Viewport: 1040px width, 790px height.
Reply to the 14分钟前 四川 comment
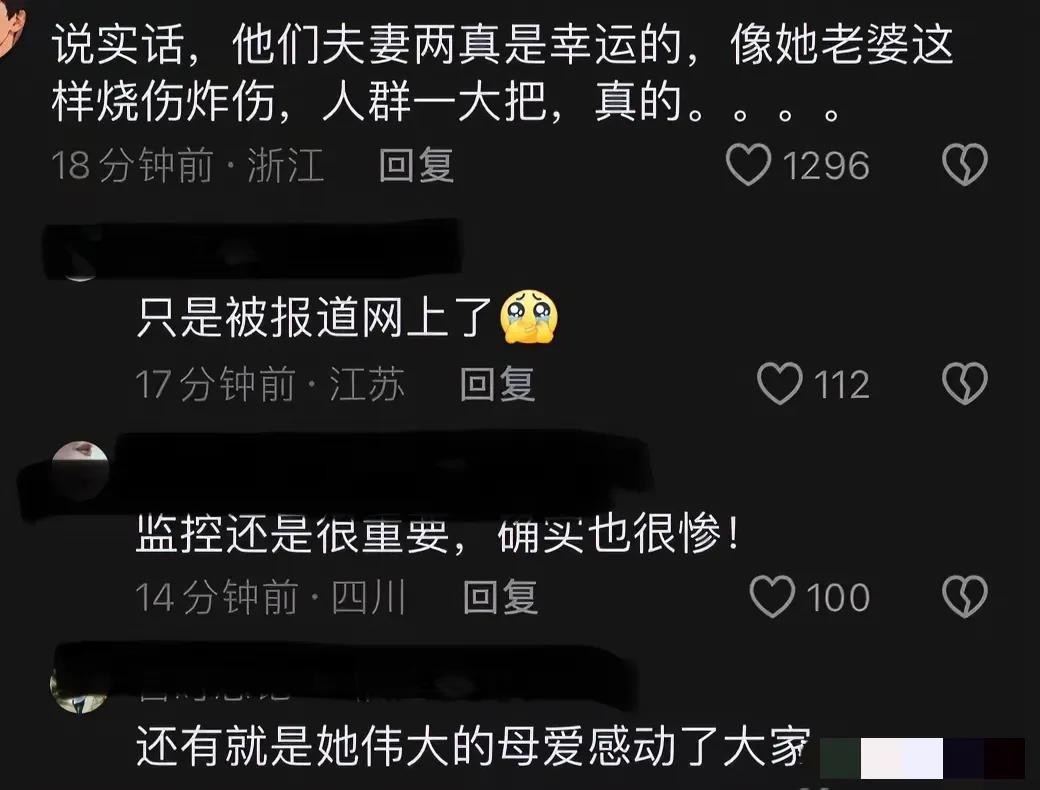500,597
